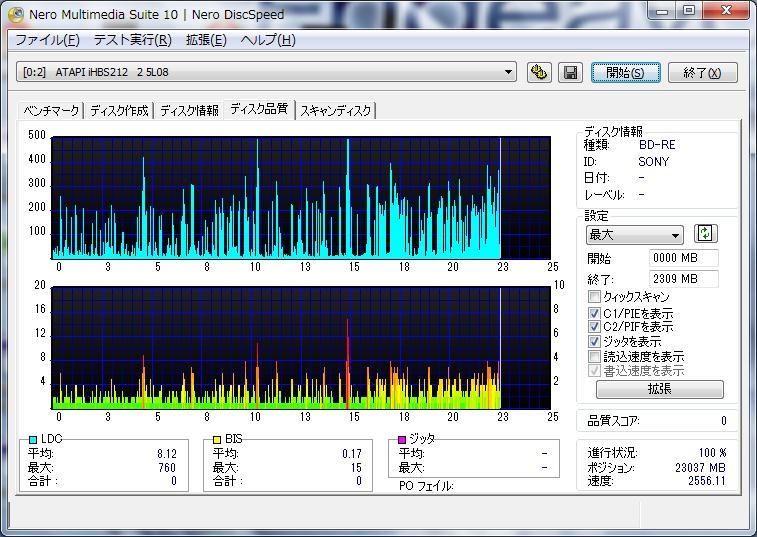Image resolution: width=757 pixels, height=537 pixels.
Task: Toggle the ジッタを表示 checkbox
Action: 594,341
